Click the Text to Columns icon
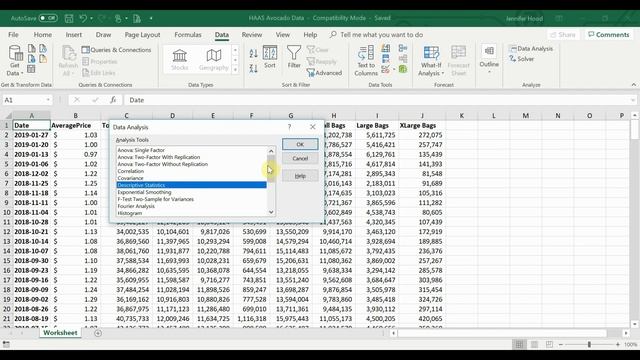The height and width of the screenshot is (360, 640). tap(366, 60)
